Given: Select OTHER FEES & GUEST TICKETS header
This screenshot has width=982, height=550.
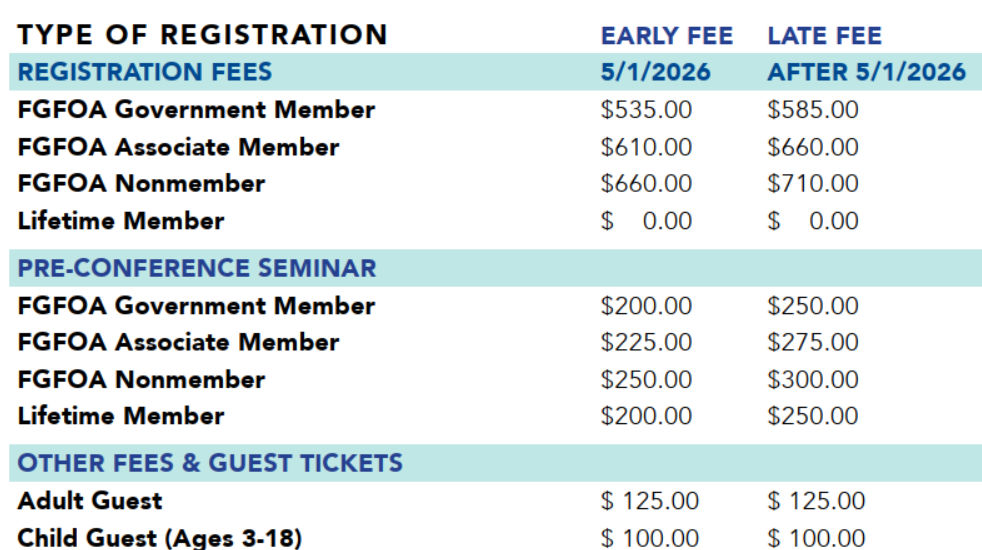Looking at the screenshot, I should 210,463.
